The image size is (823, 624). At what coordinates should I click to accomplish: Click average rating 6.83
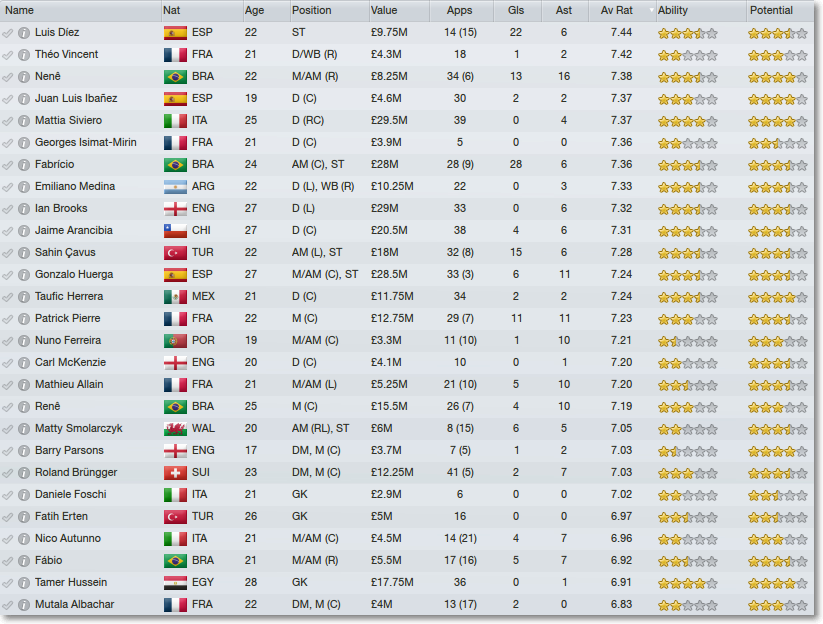(621, 605)
